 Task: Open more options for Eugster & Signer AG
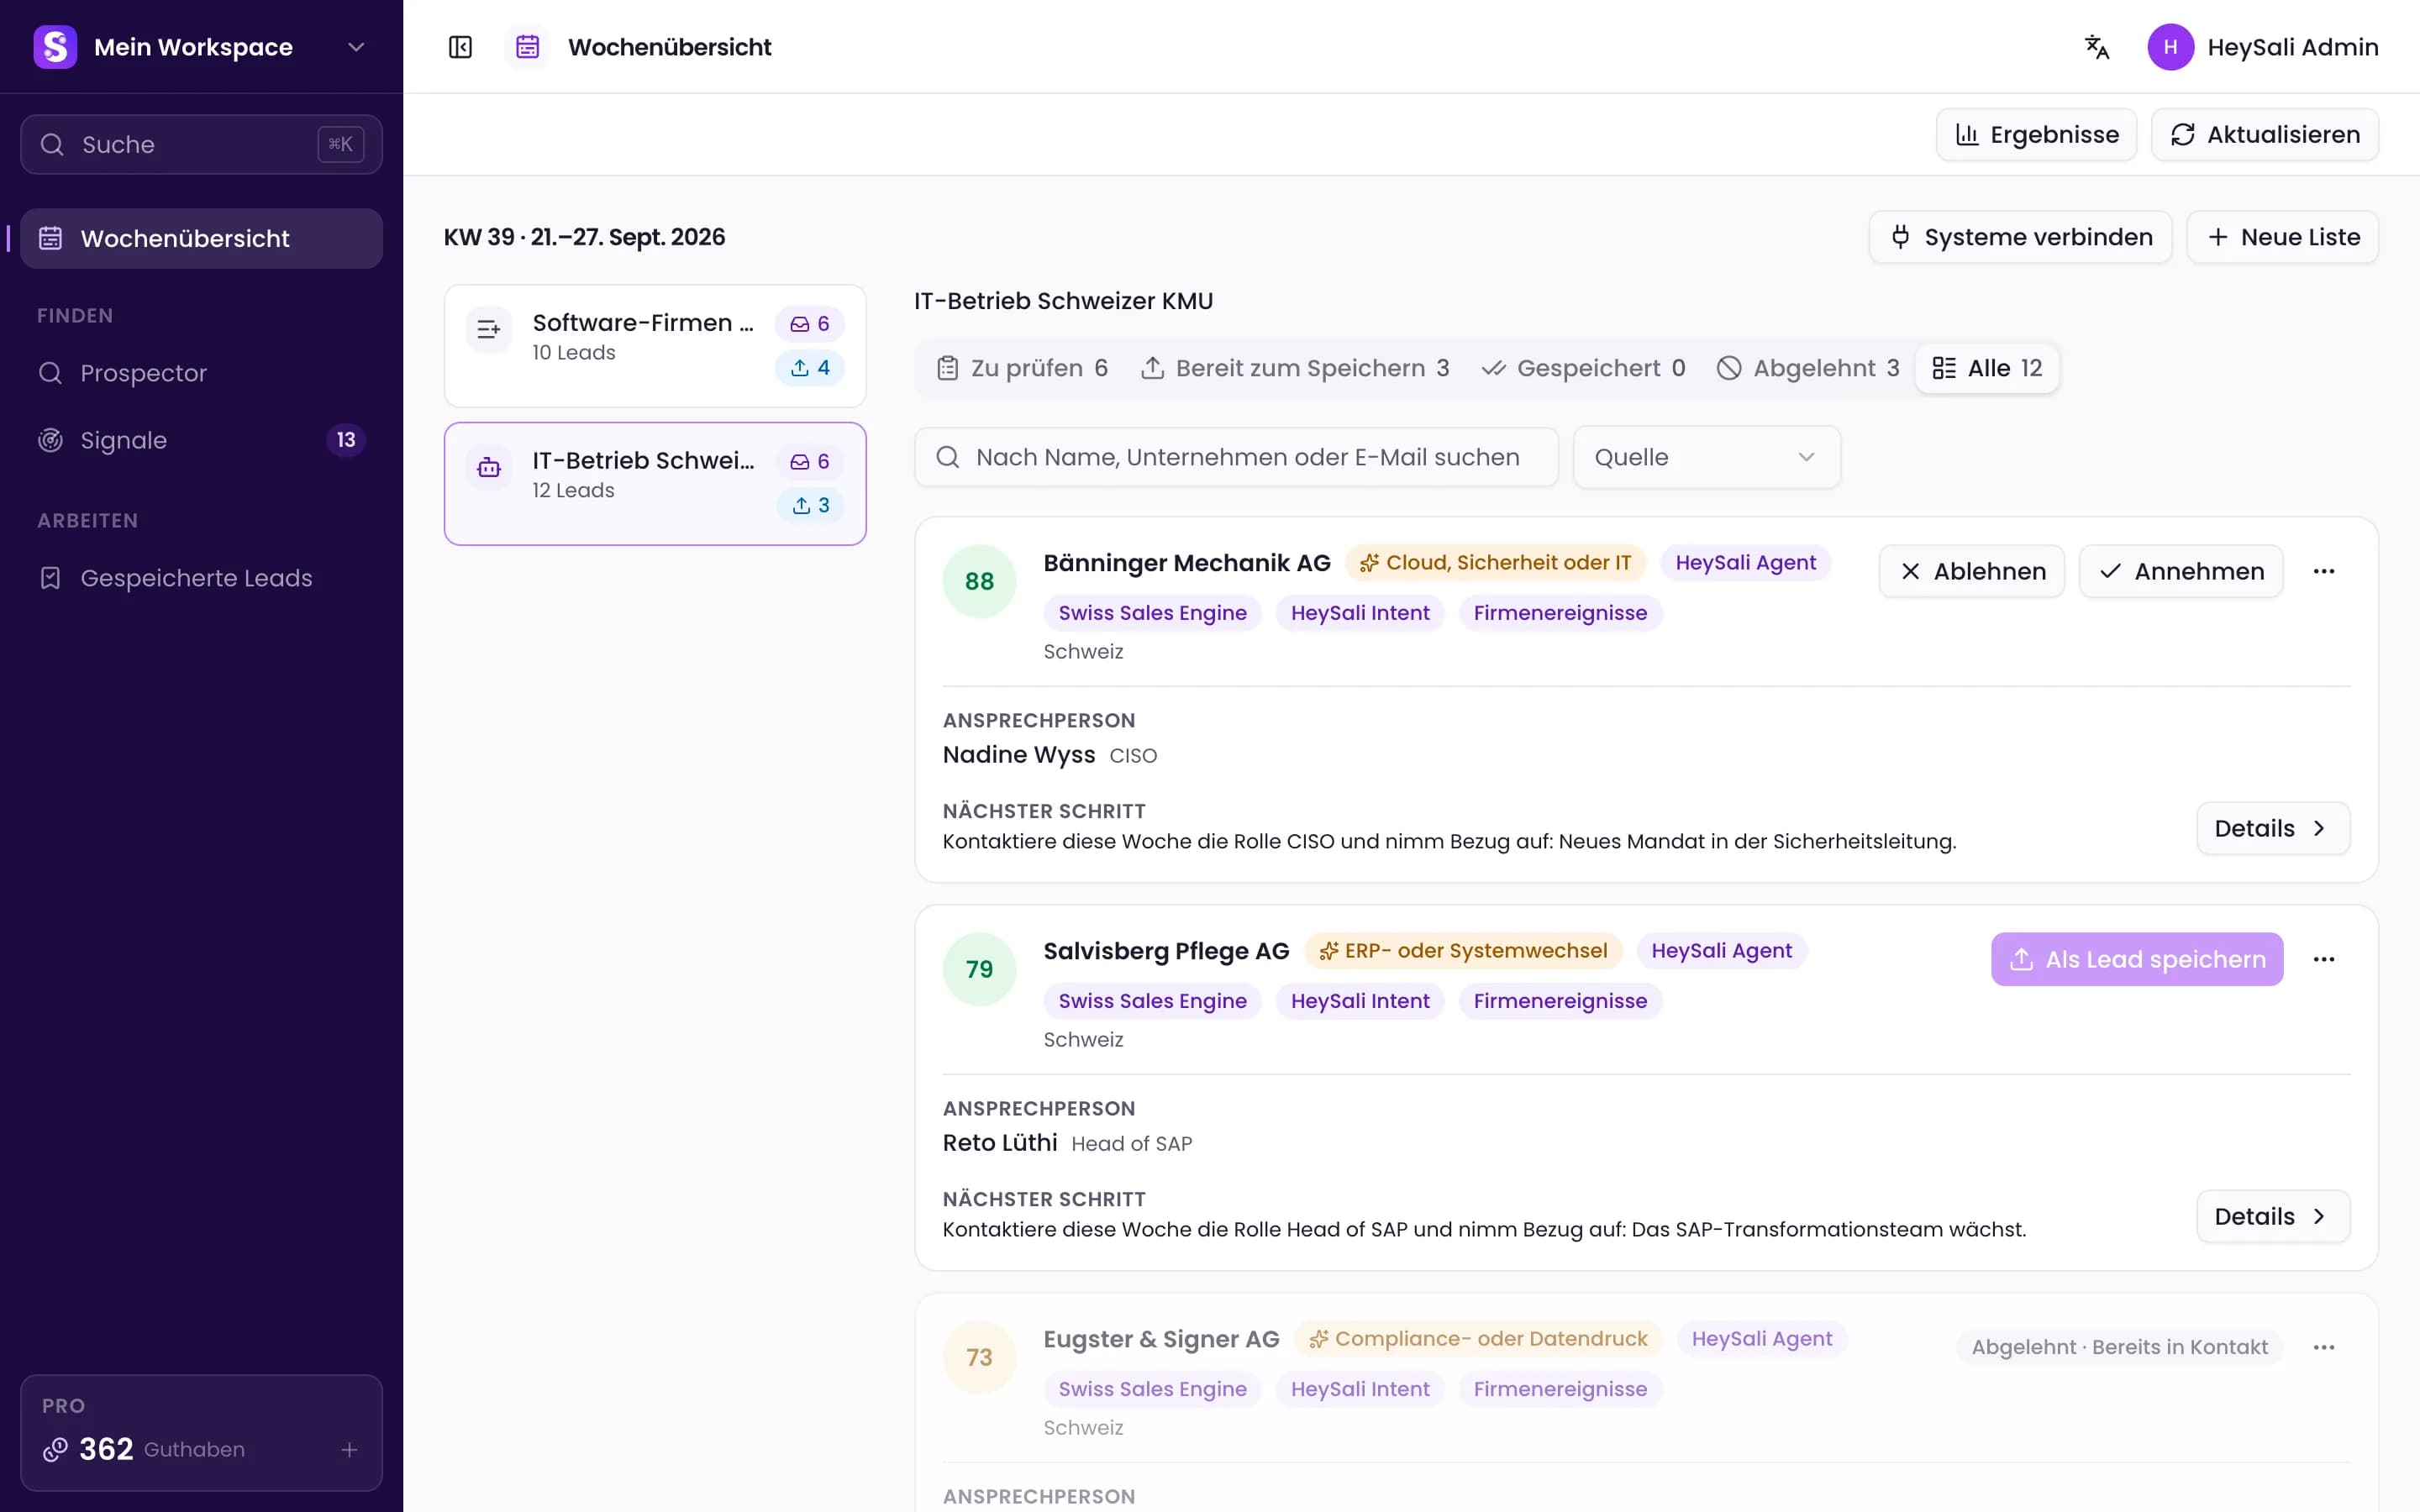2323,1347
